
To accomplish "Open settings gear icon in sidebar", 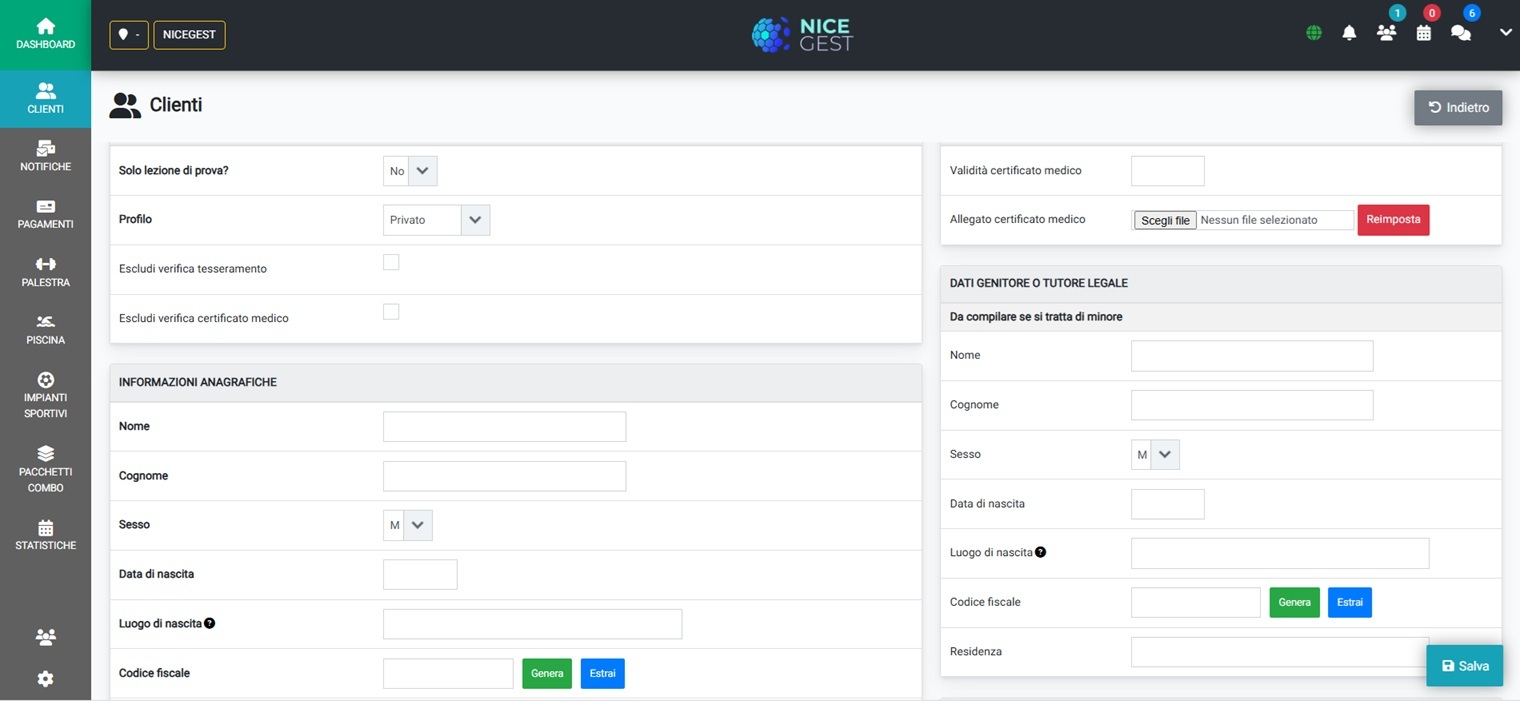I will (45, 680).
